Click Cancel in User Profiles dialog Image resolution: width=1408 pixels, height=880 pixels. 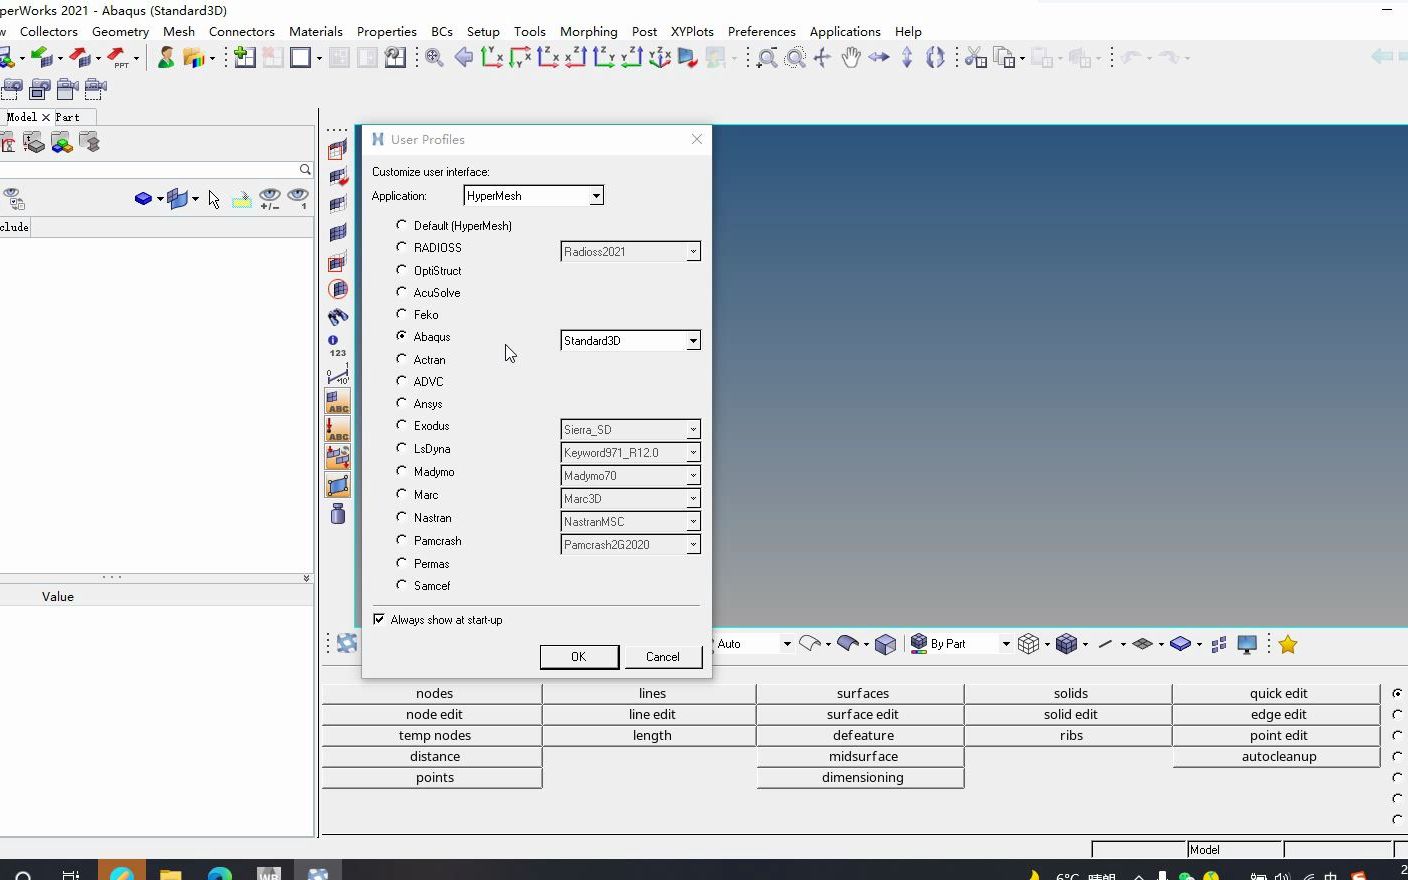(x=662, y=657)
